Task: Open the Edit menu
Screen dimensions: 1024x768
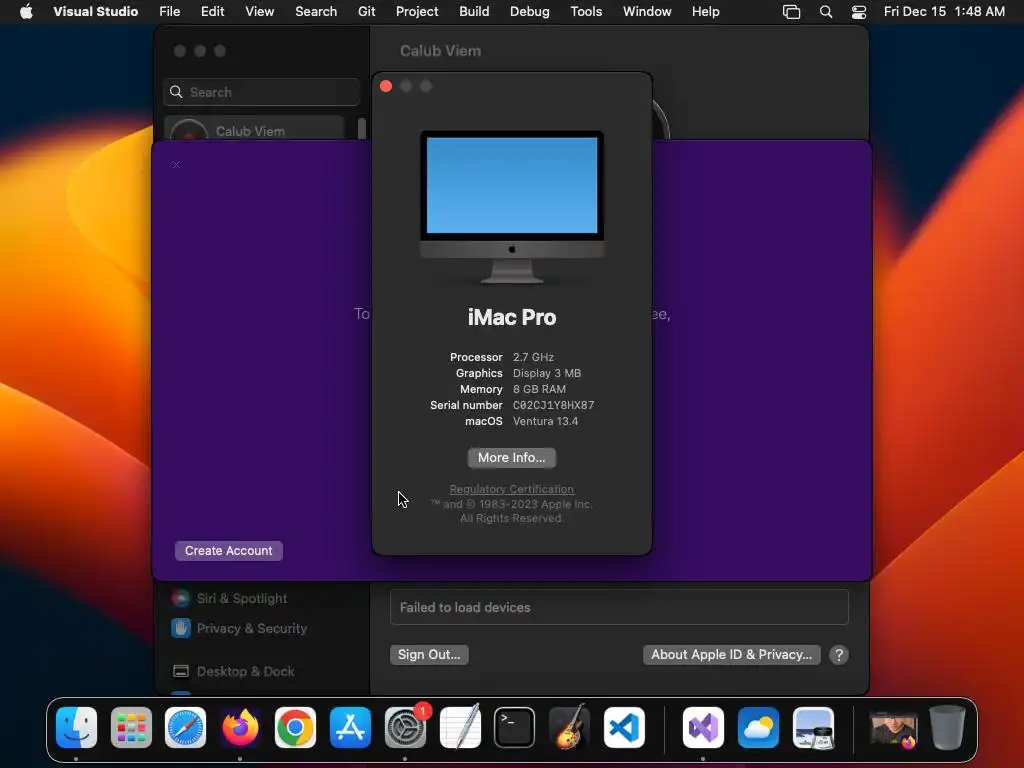Action: coord(212,12)
